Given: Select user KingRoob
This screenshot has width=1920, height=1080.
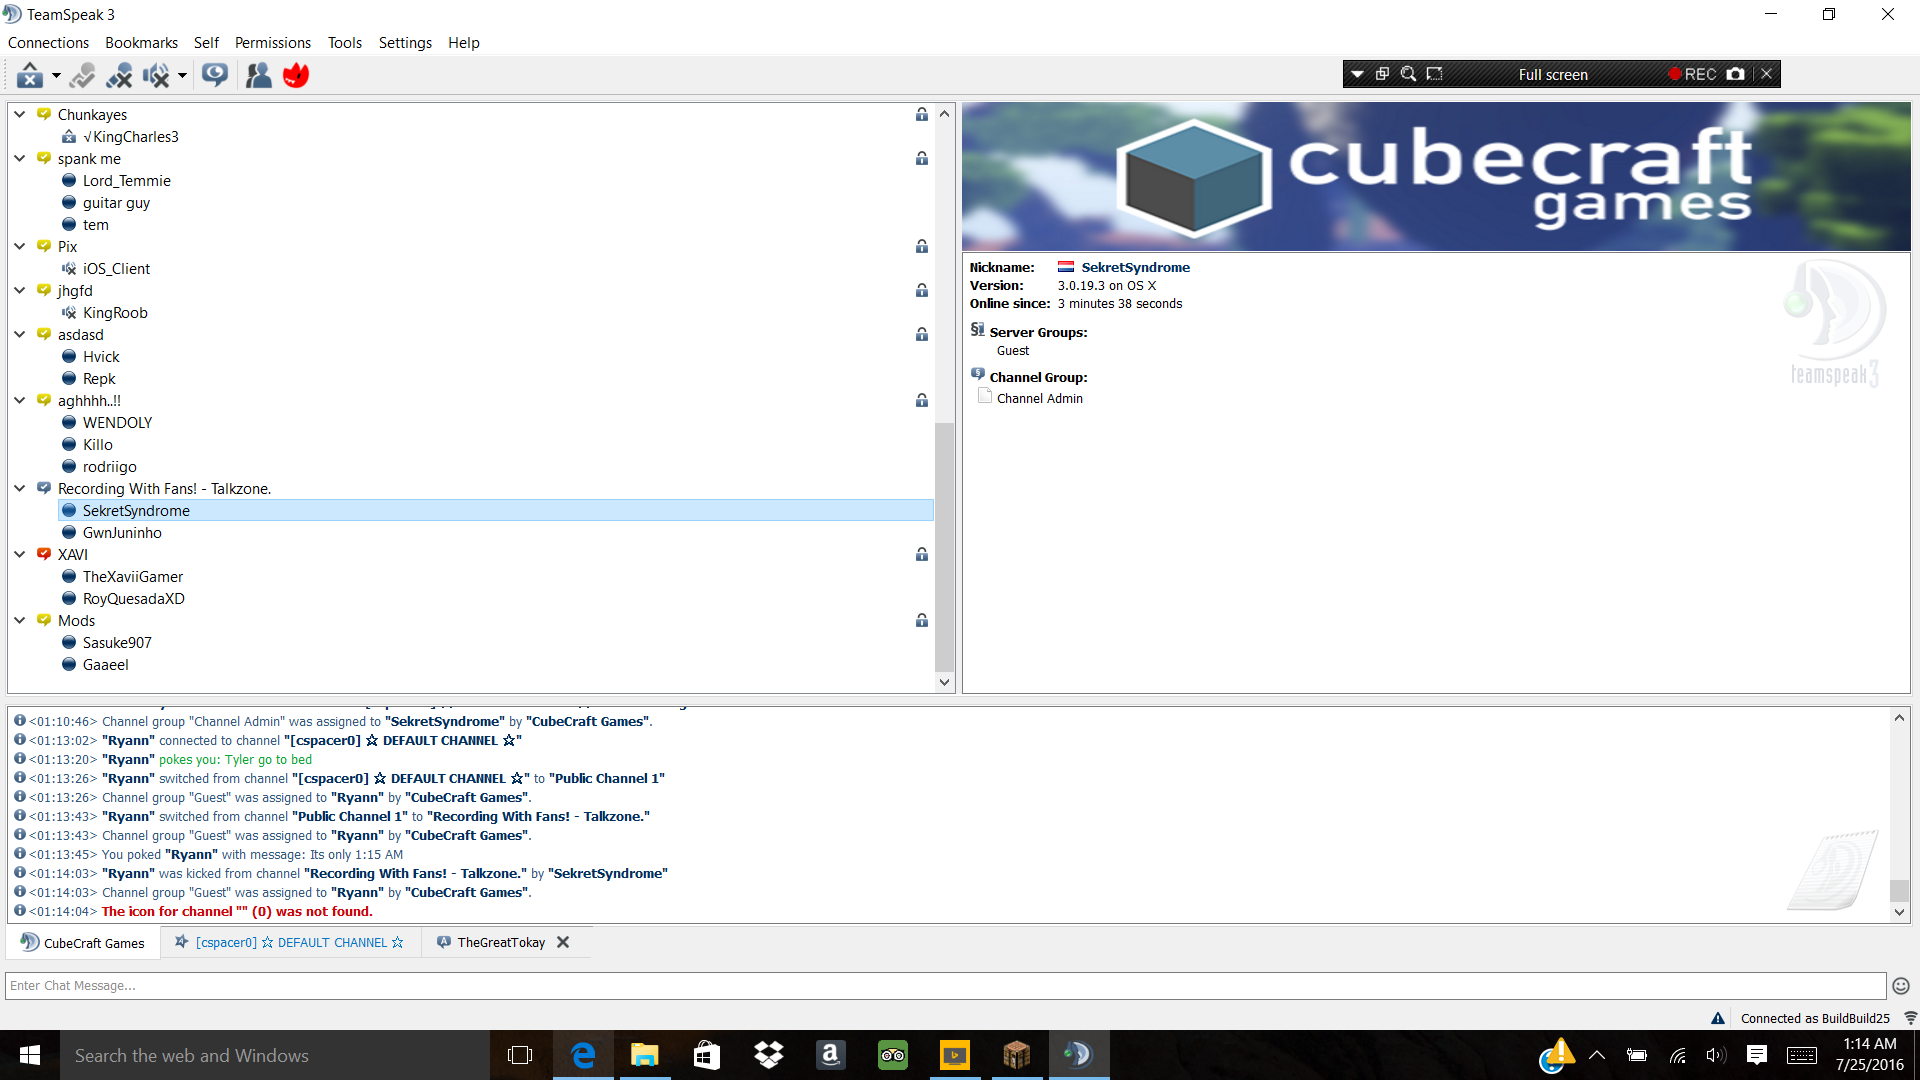Looking at the screenshot, I should pyautogui.click(x=115, y=313).
